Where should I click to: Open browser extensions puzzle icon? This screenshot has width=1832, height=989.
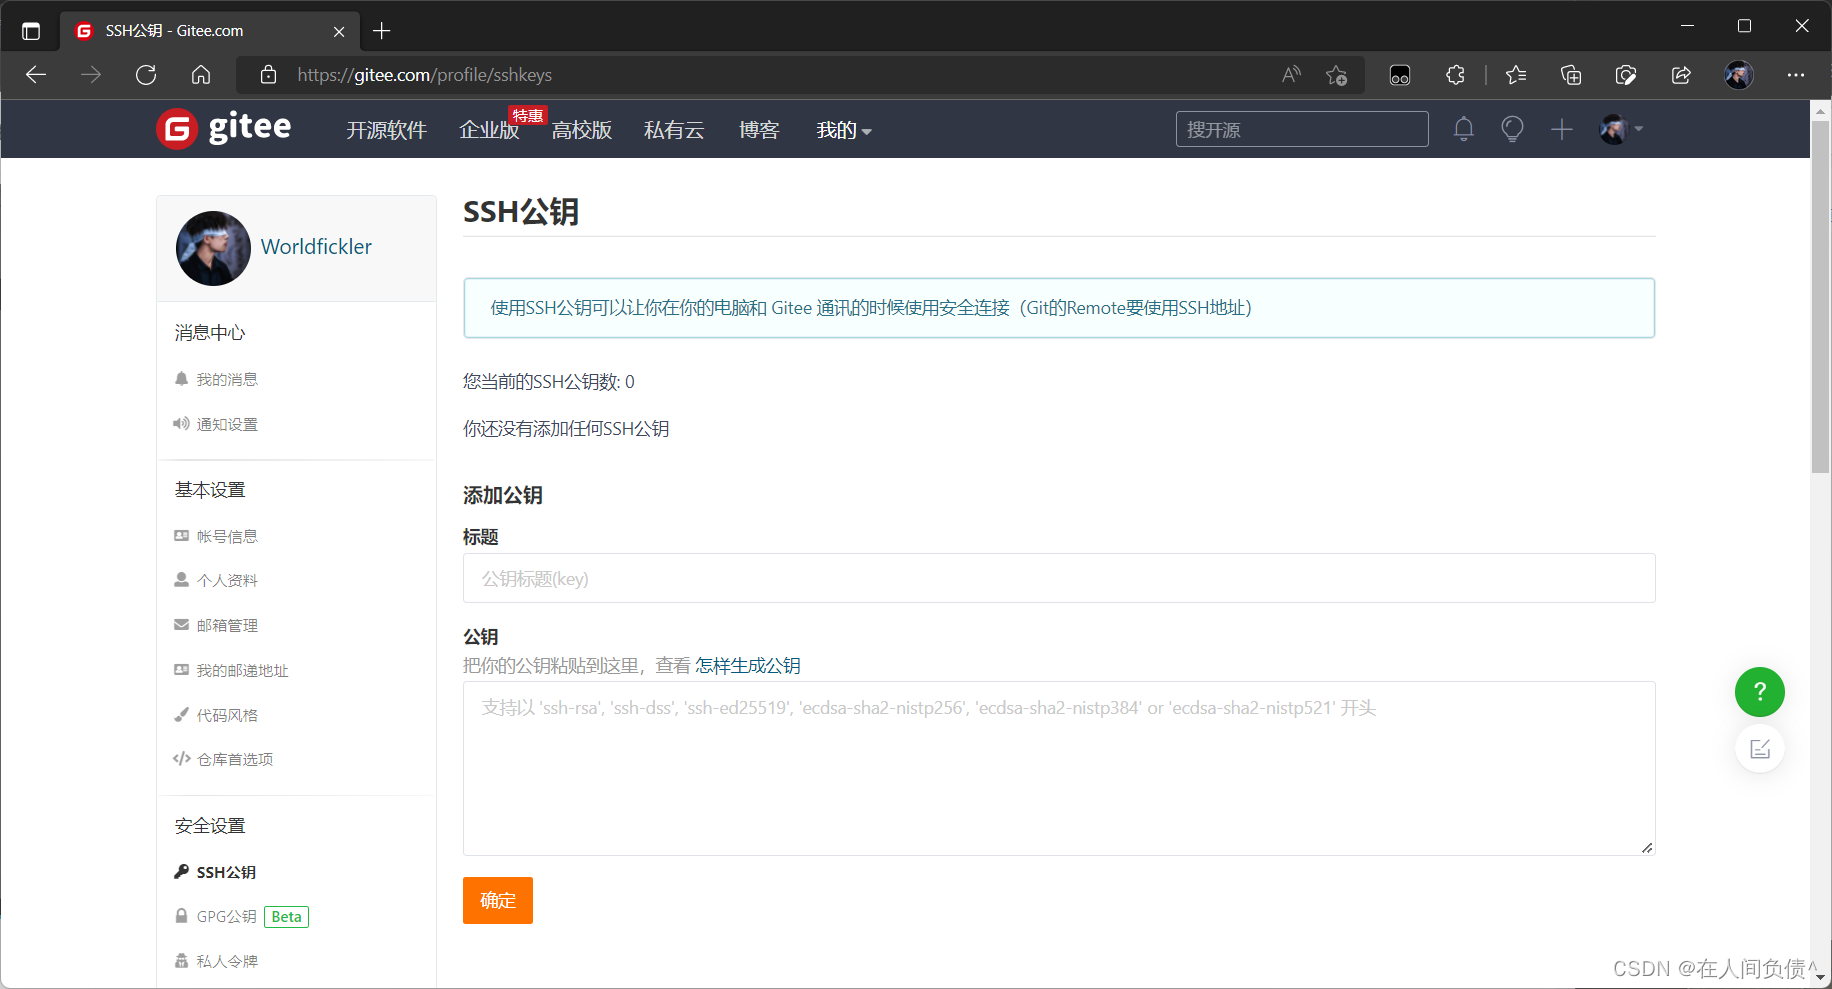(x=1455, y=75)
